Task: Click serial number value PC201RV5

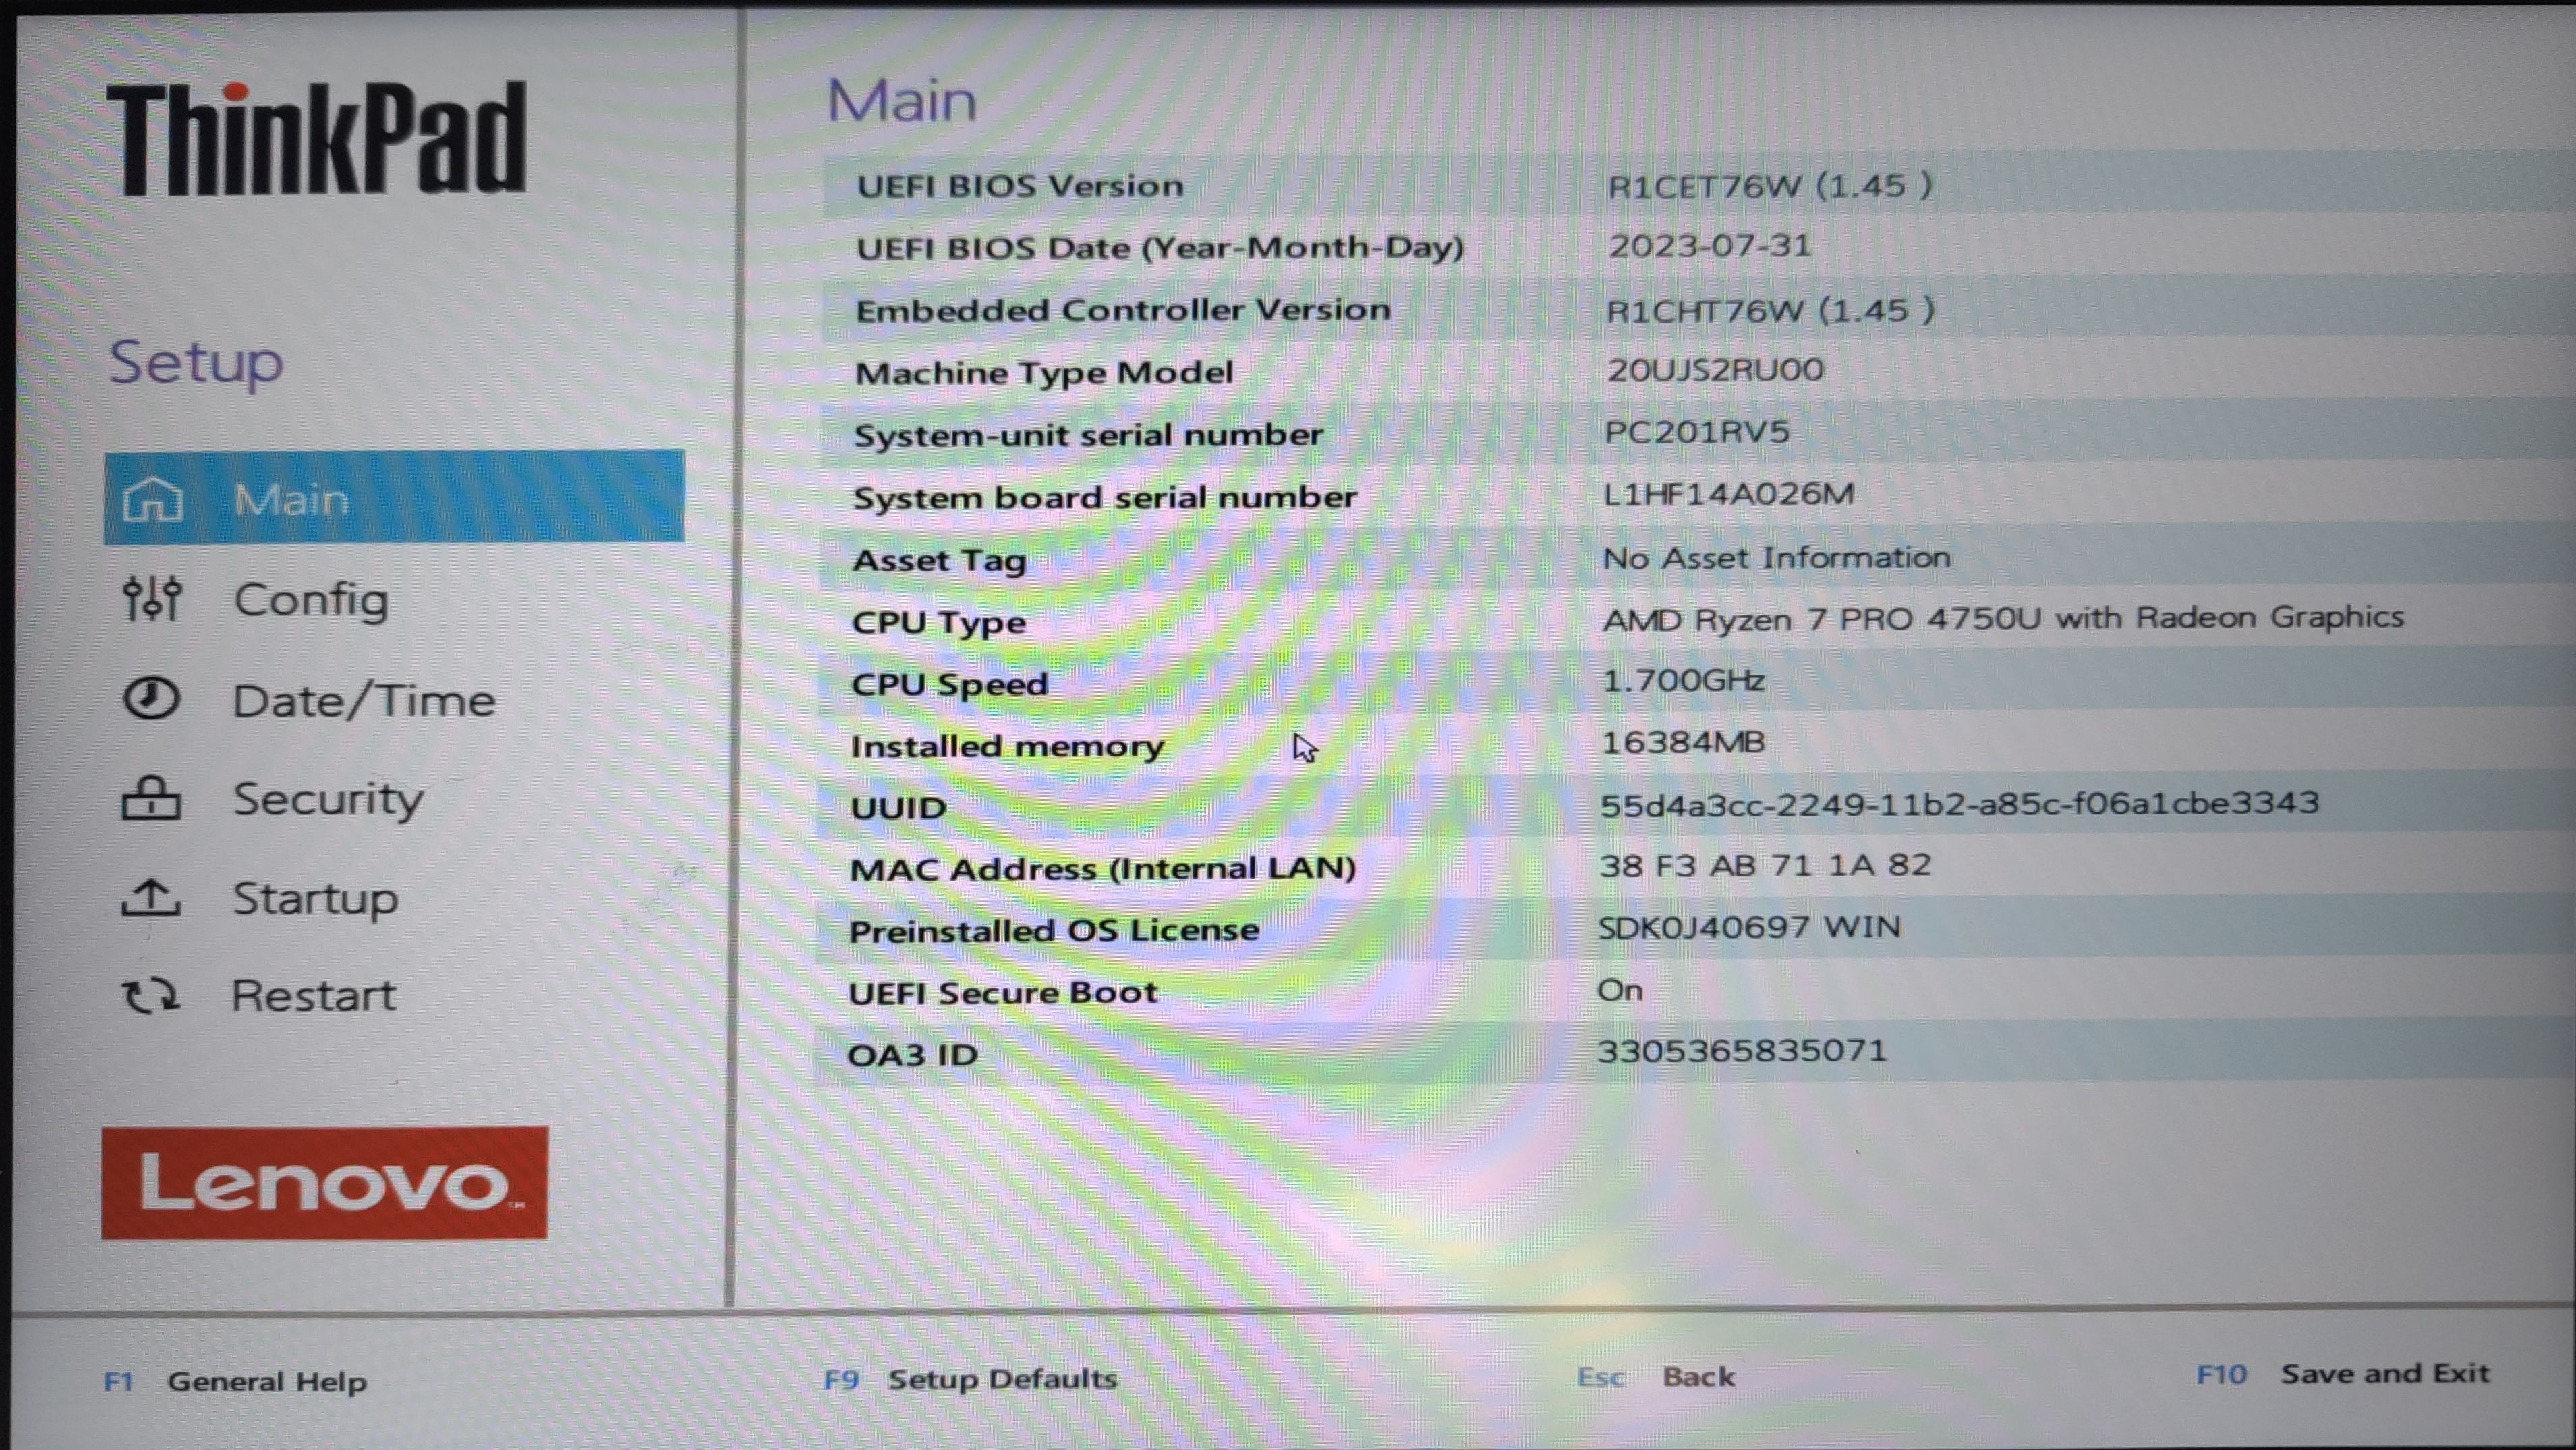Action: coord(1697,432)
